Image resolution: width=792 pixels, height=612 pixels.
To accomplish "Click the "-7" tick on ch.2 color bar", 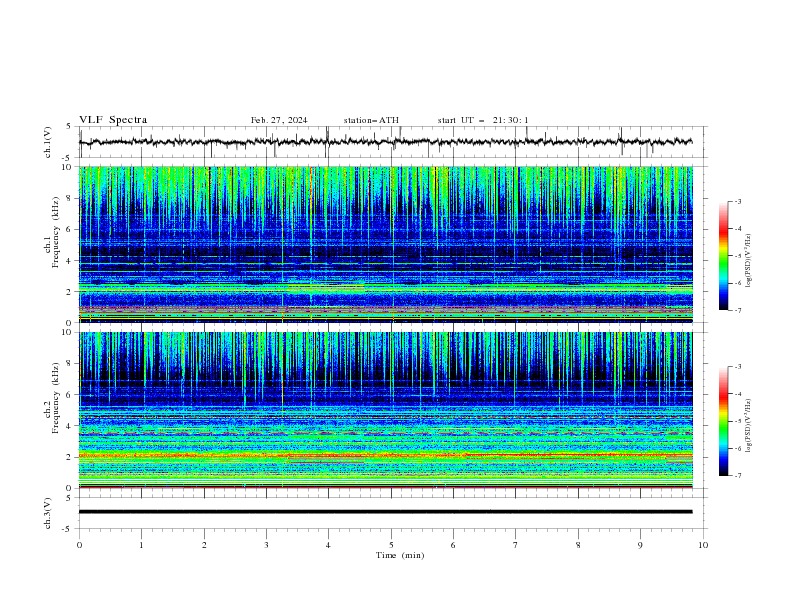I will pyautogui.click(x=738, y=476).
